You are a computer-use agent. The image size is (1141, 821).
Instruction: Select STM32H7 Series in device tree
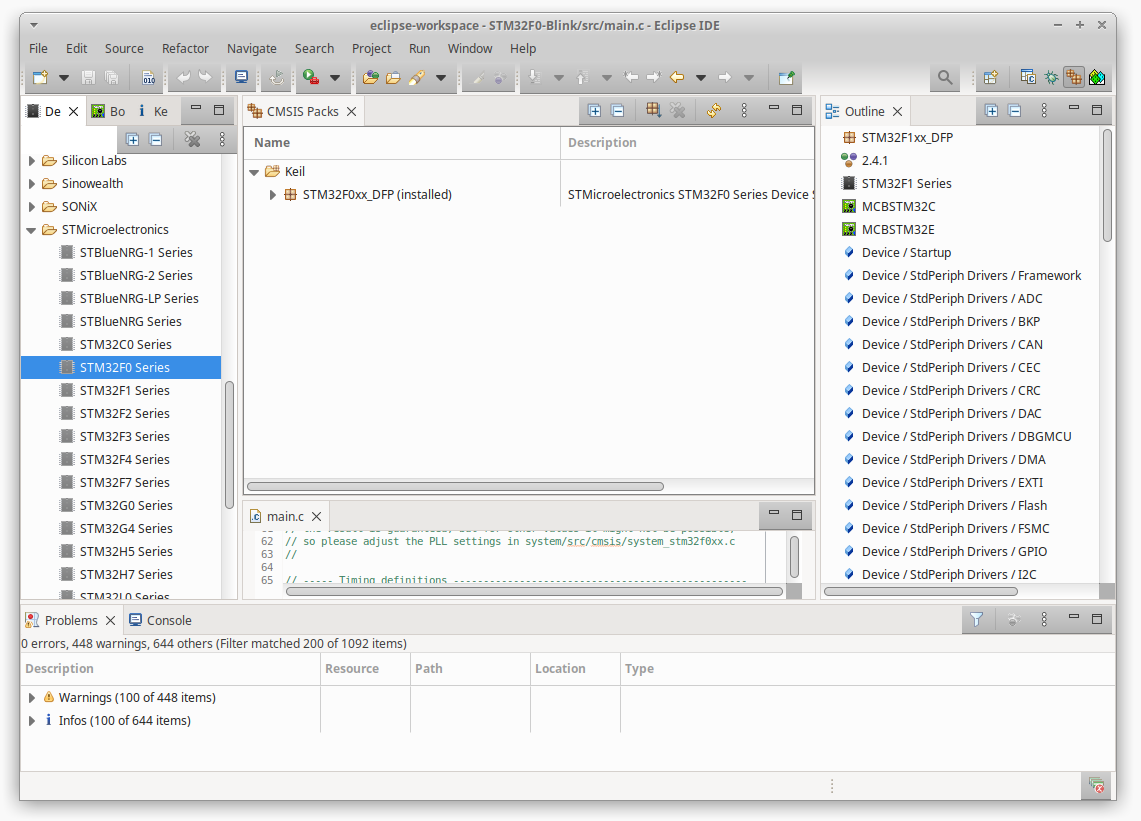[125, 574]
